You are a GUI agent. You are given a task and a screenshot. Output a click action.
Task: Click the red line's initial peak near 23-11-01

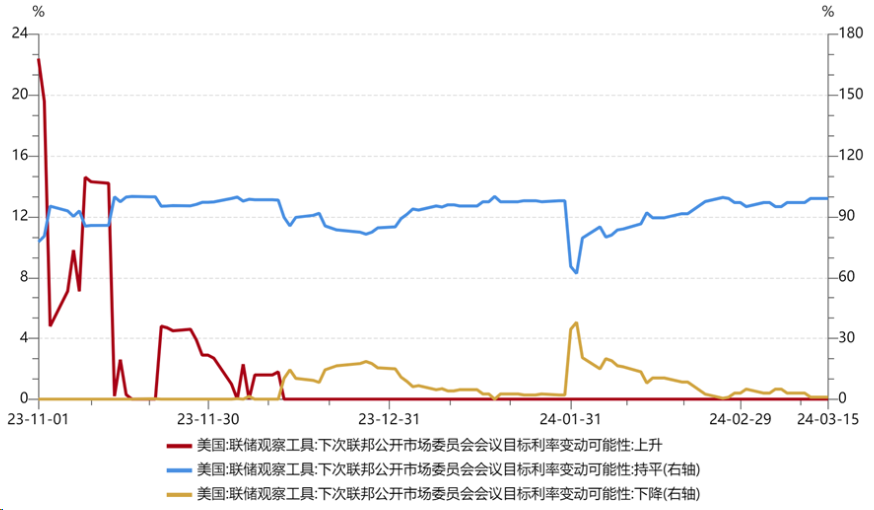coord(38,59)
